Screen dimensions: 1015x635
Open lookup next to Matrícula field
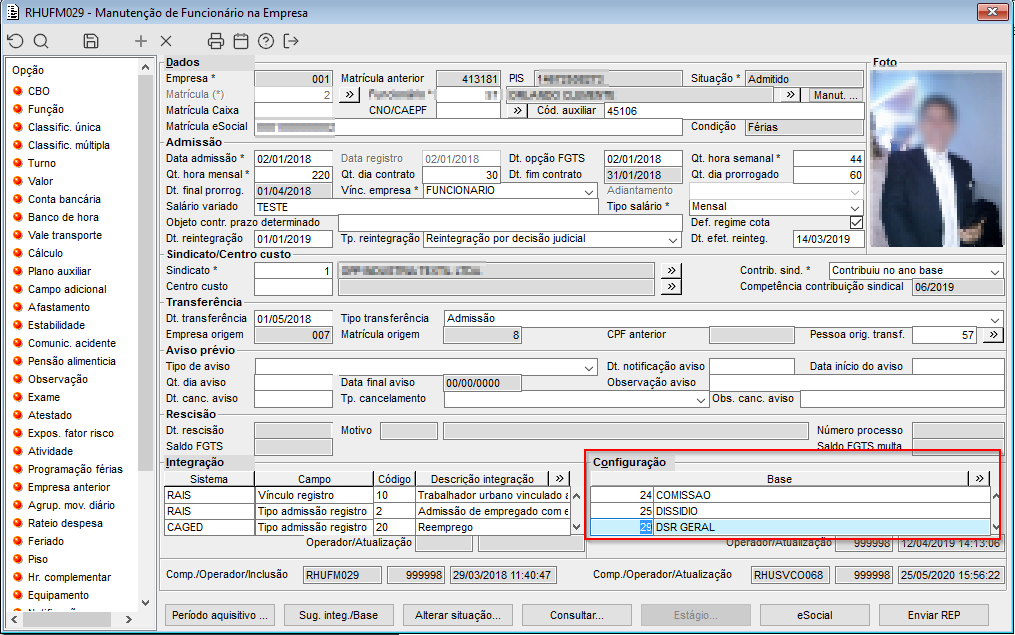pos(349,95)
